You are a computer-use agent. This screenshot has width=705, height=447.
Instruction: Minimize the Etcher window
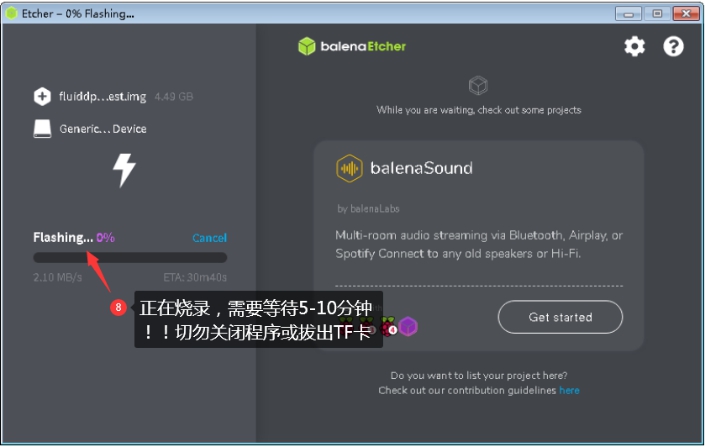(x=628, y=14)
